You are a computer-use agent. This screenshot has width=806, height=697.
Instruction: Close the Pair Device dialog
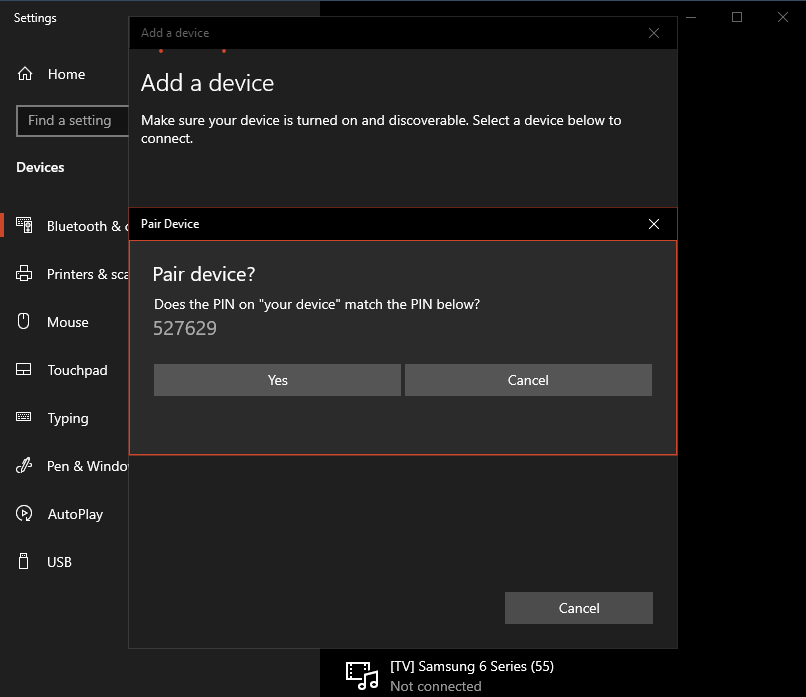pos(654,223)
